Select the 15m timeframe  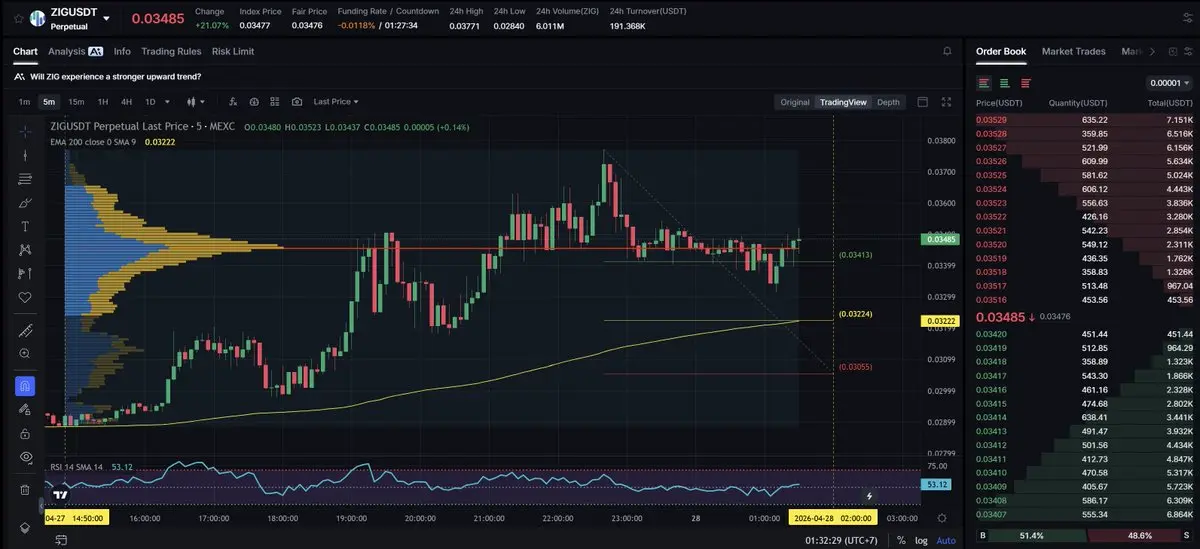(x=76, y=102)
